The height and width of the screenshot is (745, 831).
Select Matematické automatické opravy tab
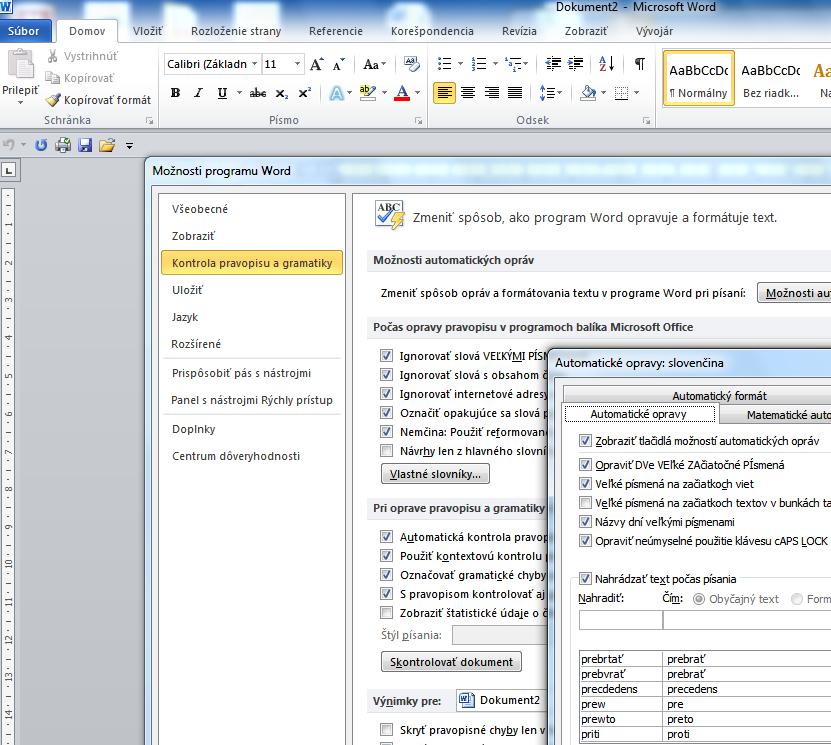(x=775, y=415)
